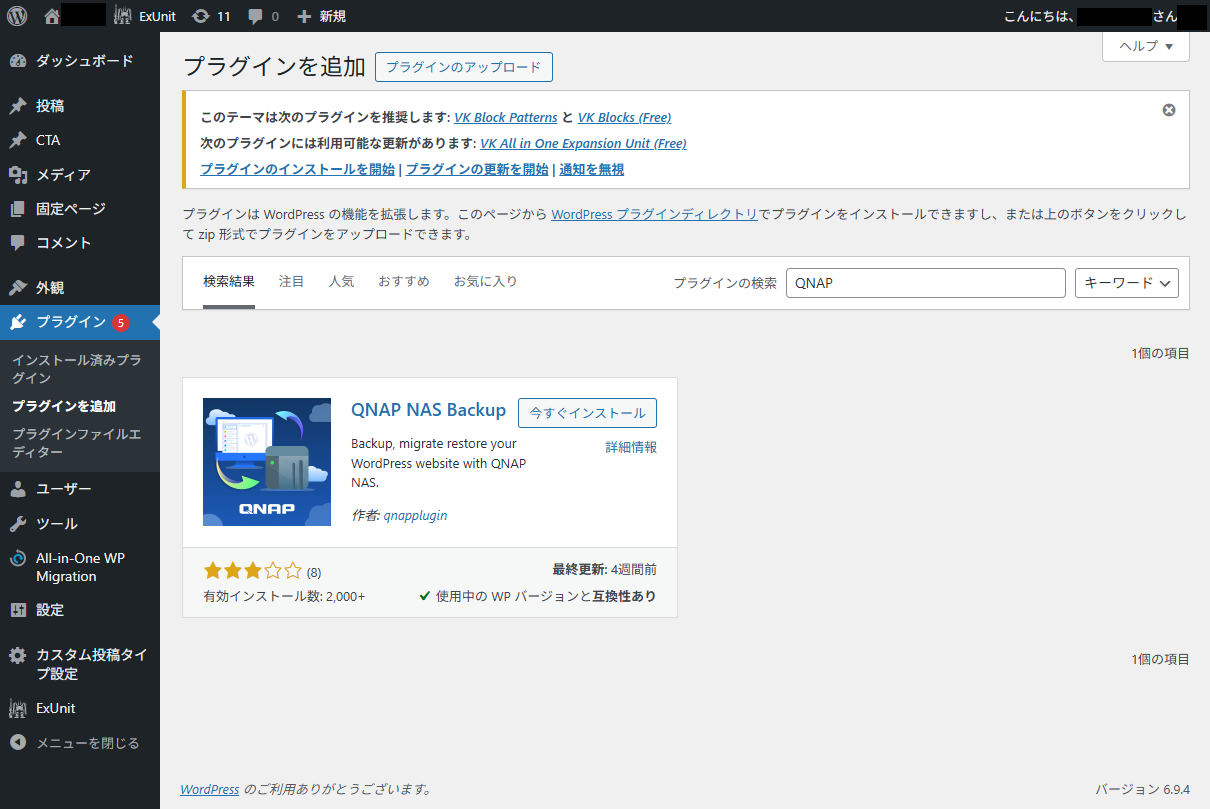Image resolution: width=1210 pixels, height=809 pixels.
Task: Open the VK Block Patterns link
Action: point(505,118)
